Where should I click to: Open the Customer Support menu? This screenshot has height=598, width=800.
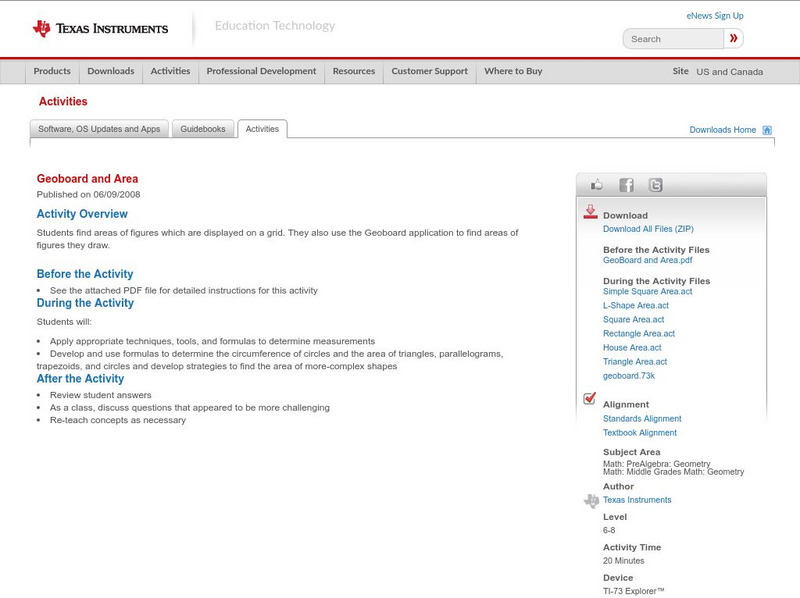430,71
